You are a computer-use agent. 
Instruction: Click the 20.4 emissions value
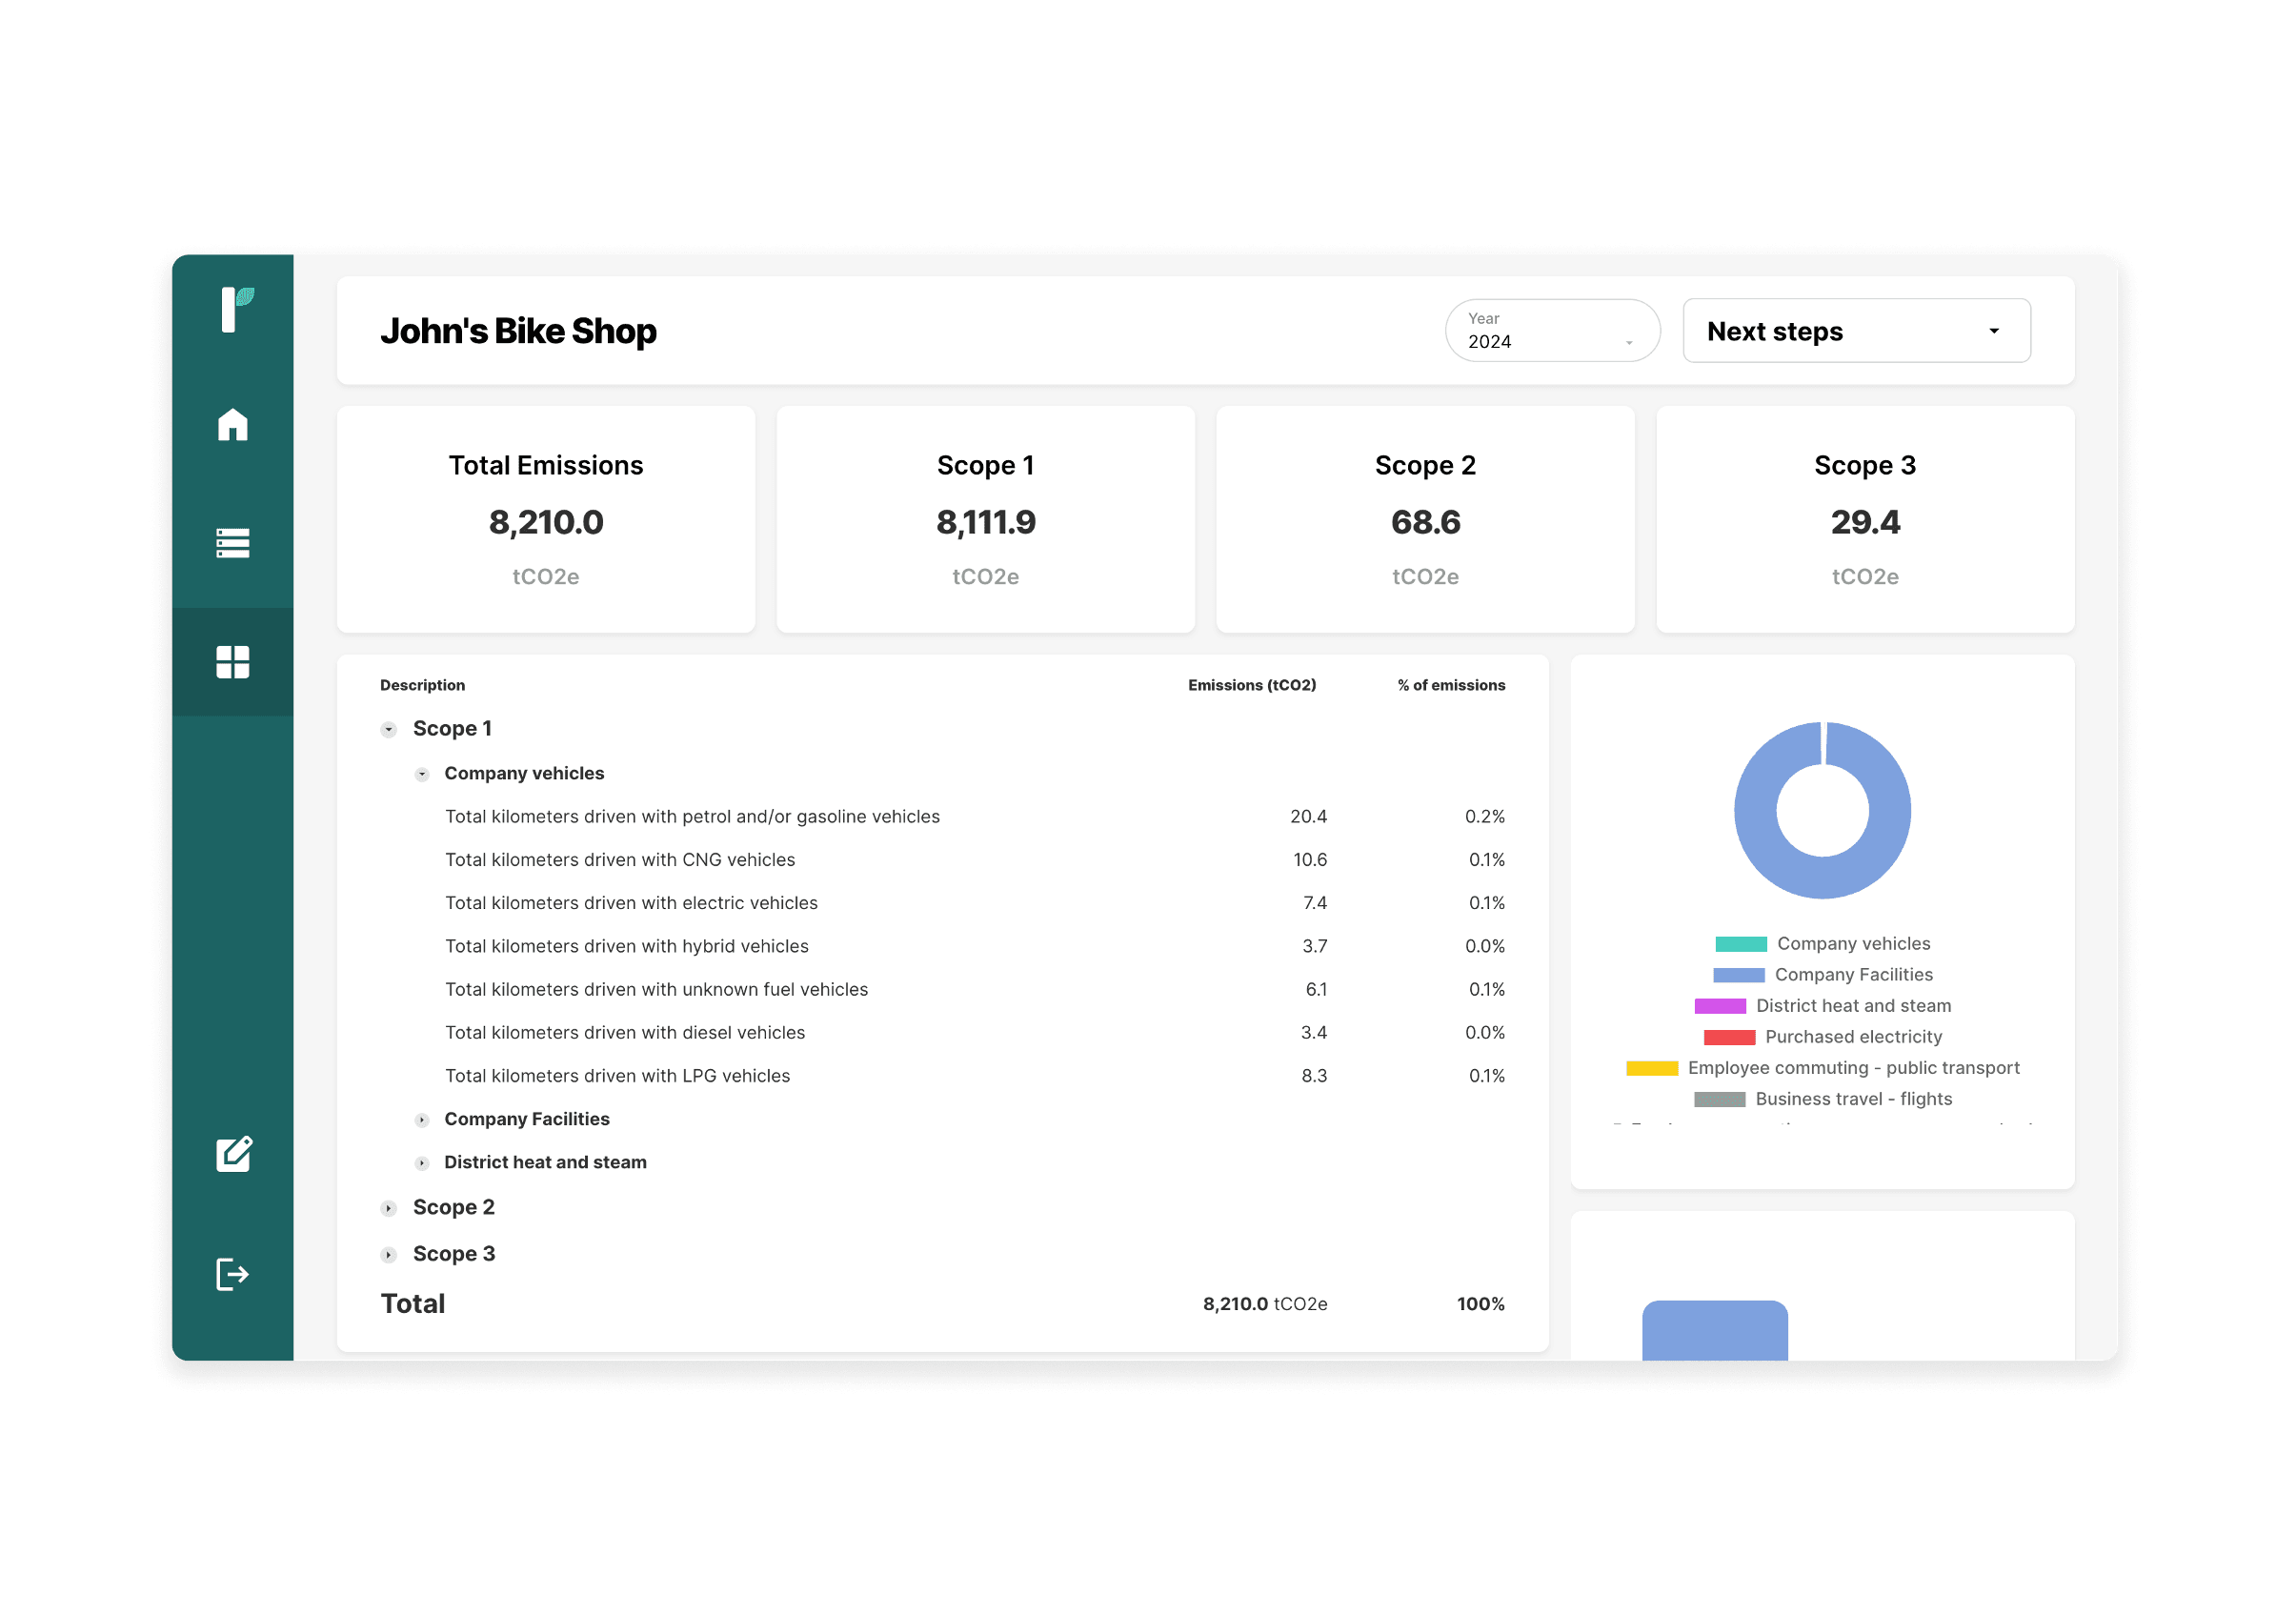tap(1308, 816)
